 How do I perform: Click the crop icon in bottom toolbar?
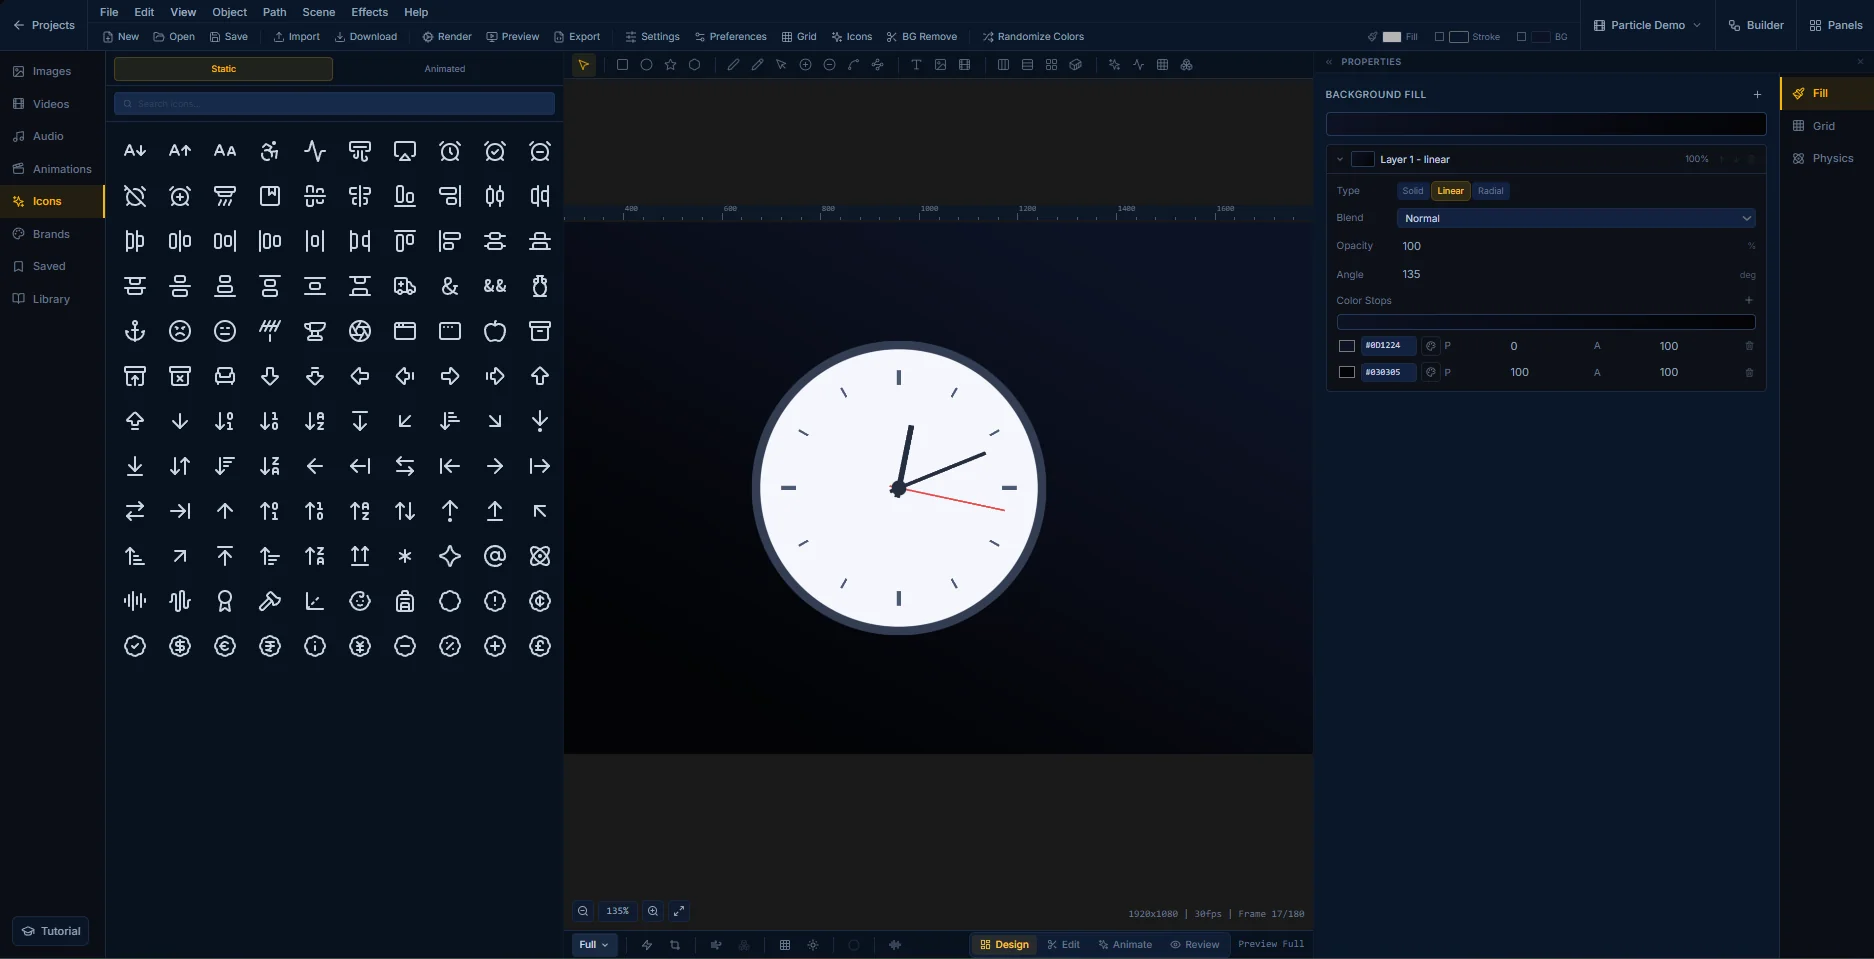click(675, 945)
